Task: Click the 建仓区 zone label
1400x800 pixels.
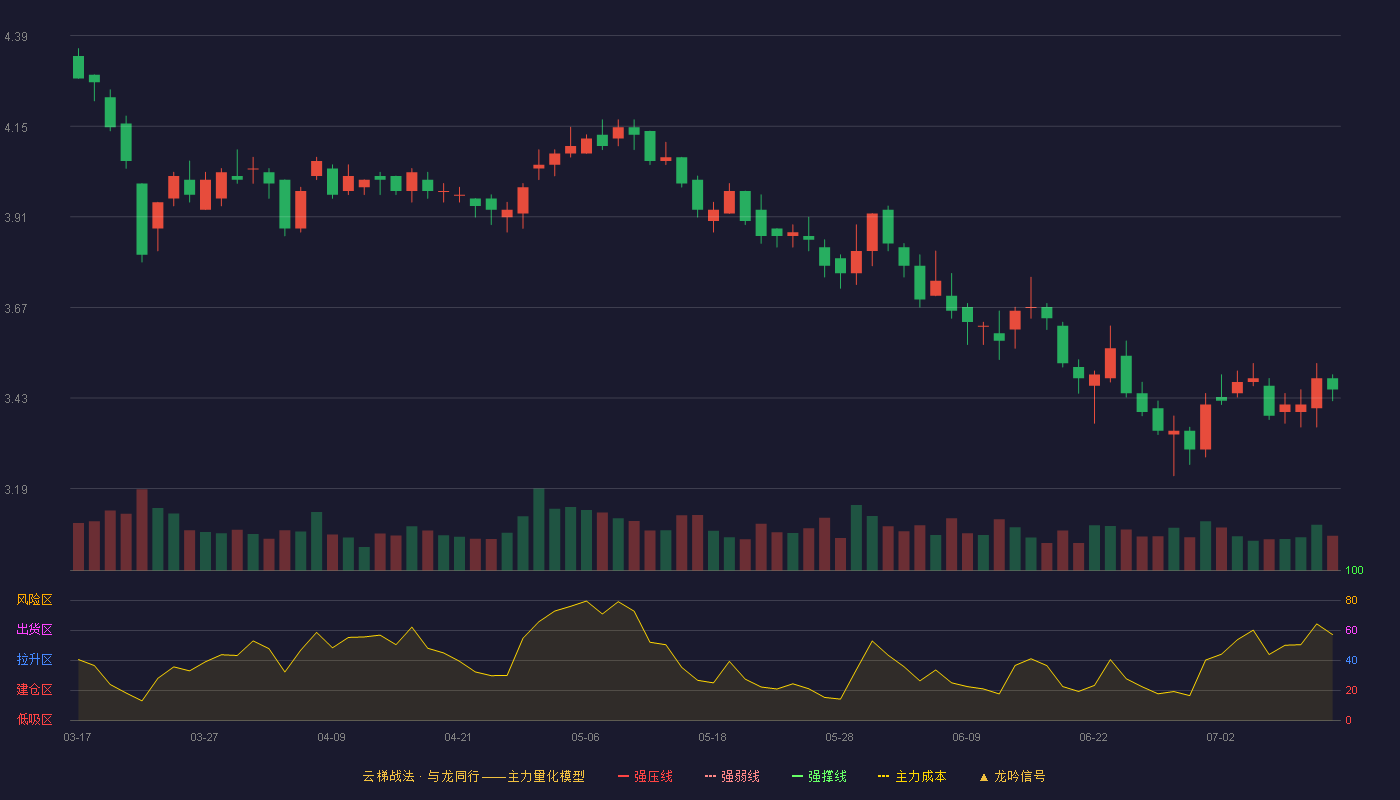Action: (34, 690)
